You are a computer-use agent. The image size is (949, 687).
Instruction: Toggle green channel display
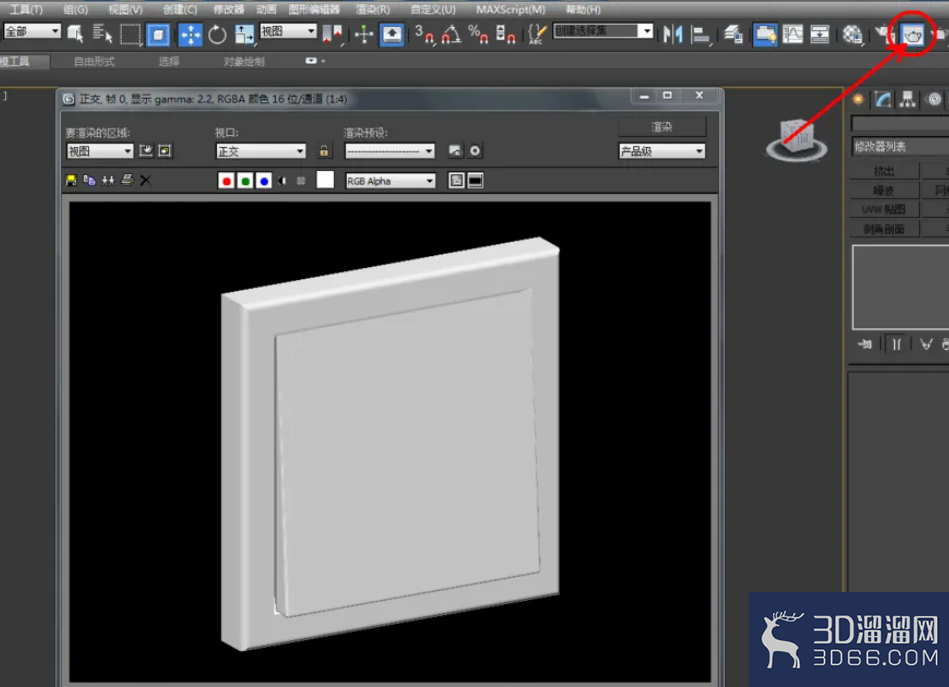[x=245, y=180]
